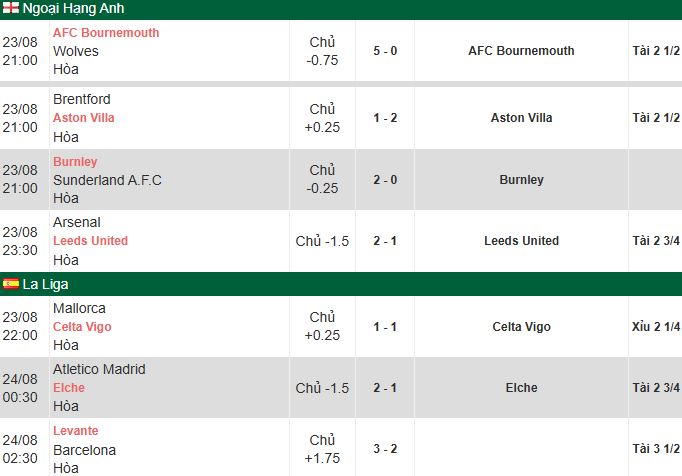Open Leeds United highlighted team link
This screenshot has width=682, height=476.
(x=90, y=241)
